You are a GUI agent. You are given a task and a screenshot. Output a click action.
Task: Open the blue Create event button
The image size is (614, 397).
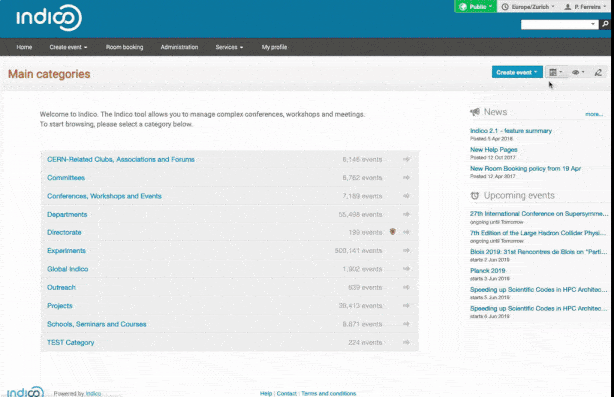pyautogui.click(x=517, y=72)
